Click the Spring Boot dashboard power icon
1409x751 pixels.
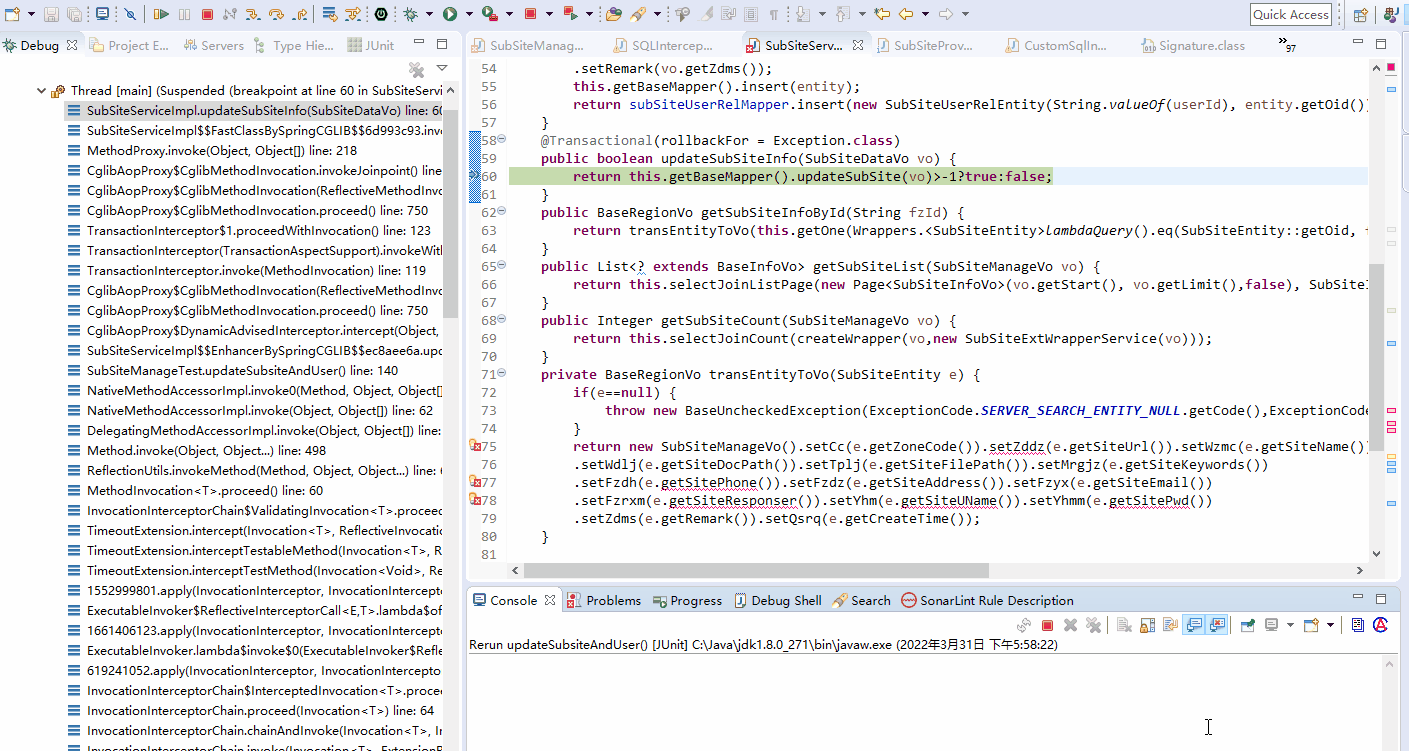point(381,14)
